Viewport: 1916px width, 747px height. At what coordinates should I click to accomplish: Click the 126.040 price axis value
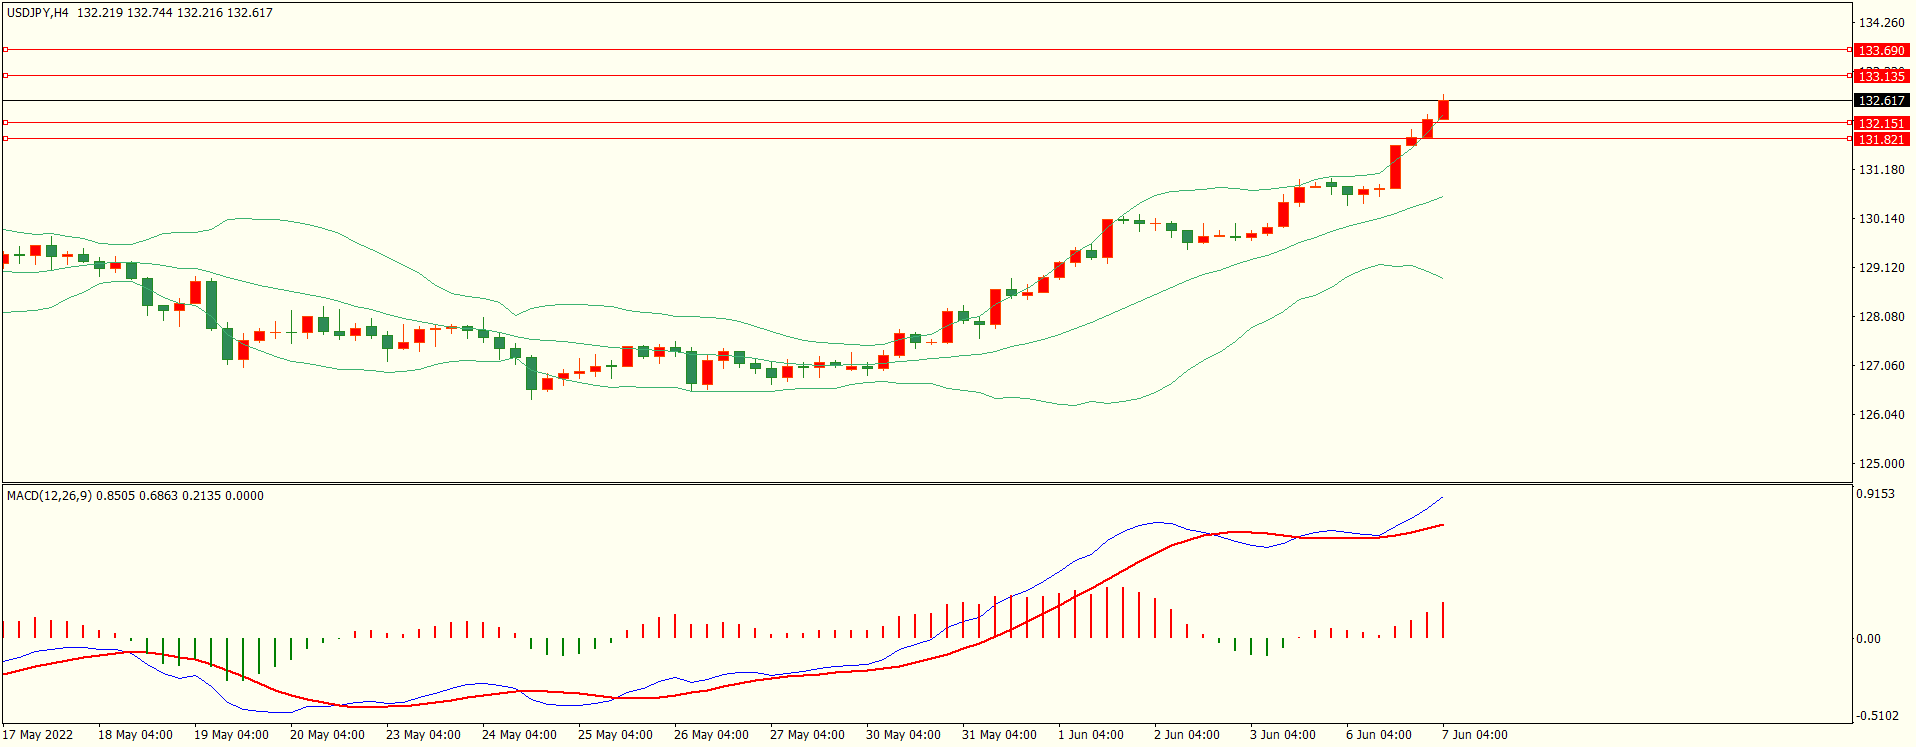click(x=1881, y=415)
